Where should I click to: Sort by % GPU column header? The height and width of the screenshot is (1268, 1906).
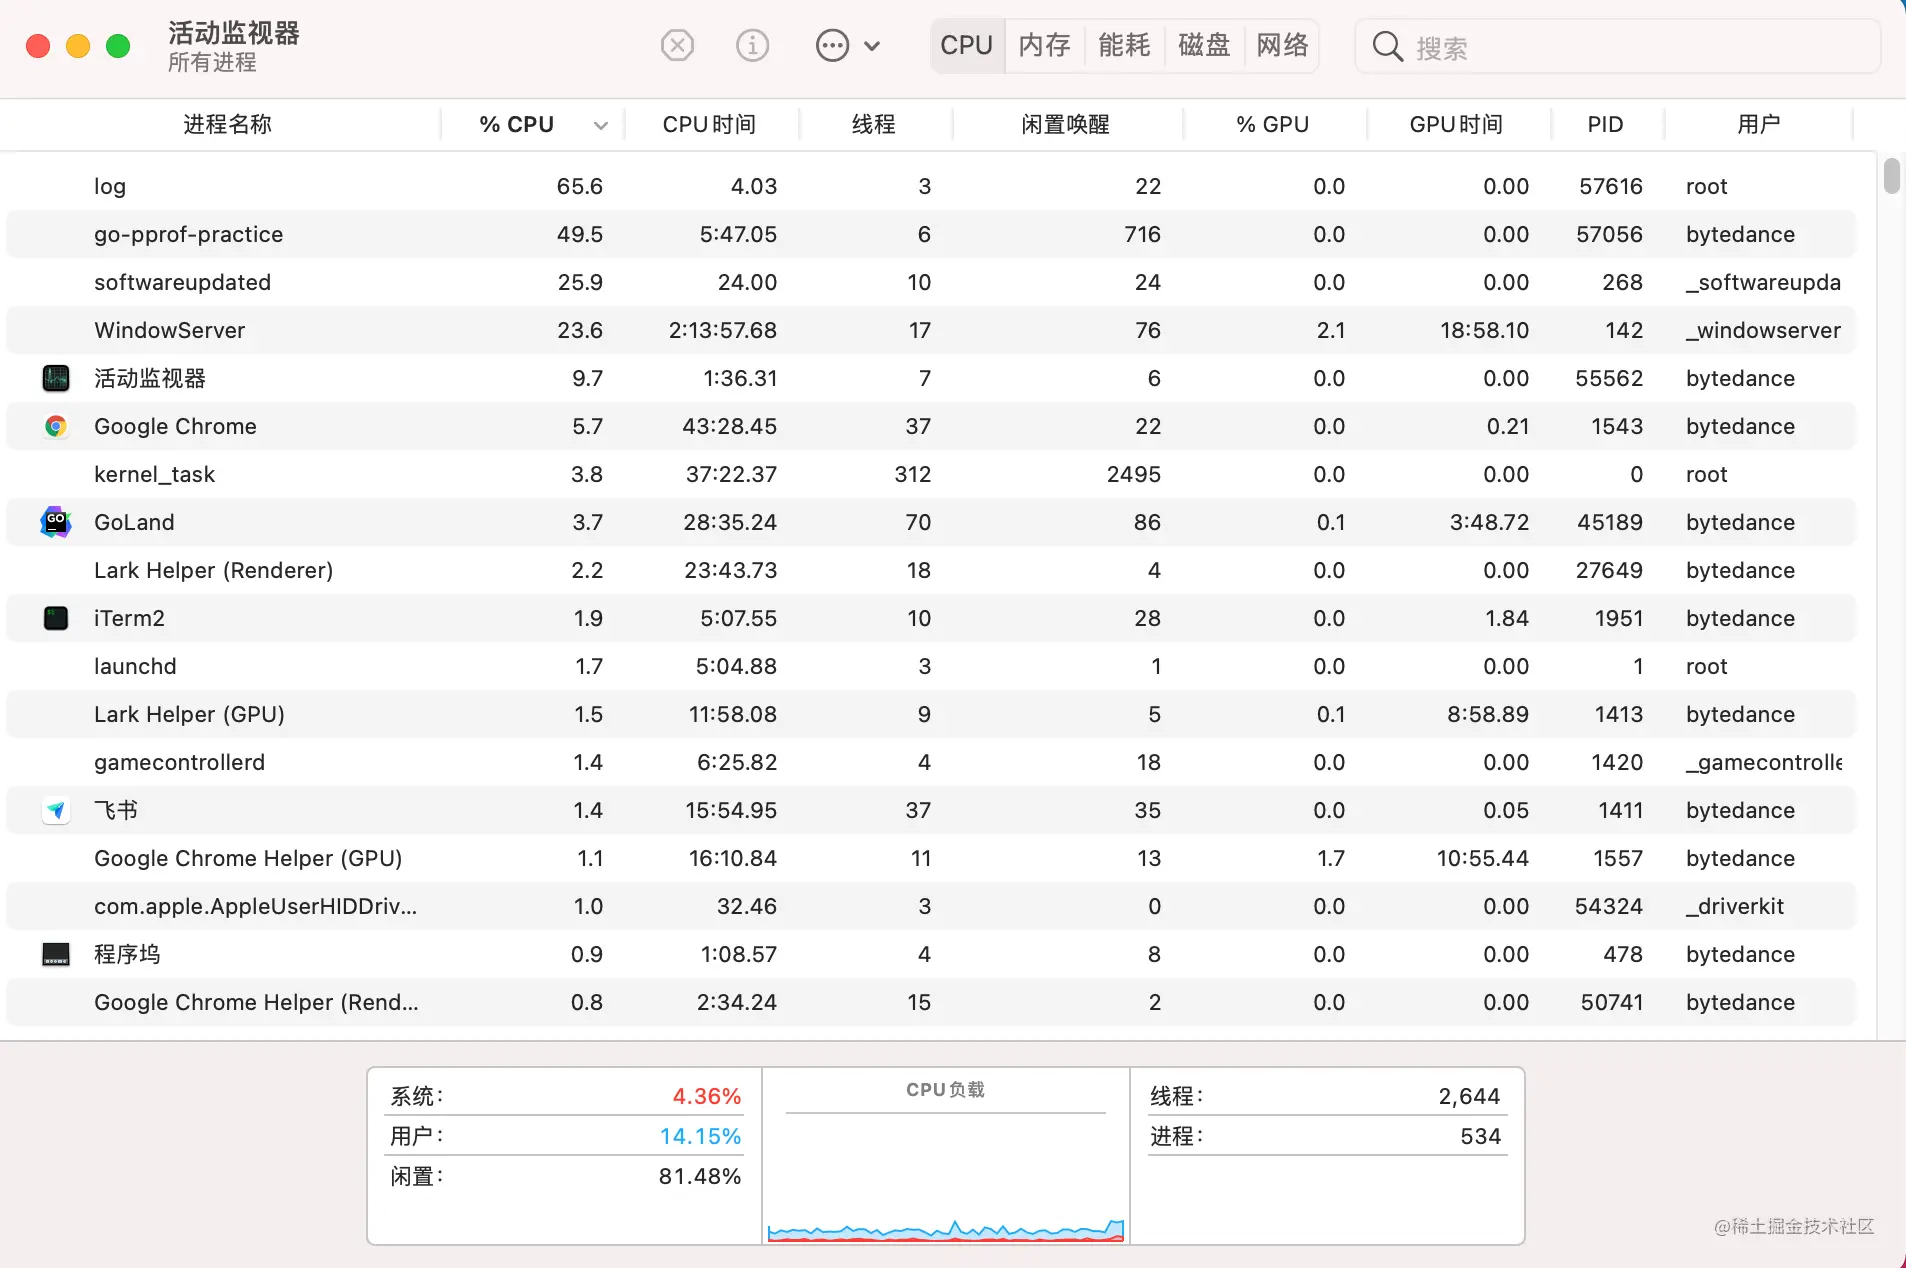point(1272,124)
